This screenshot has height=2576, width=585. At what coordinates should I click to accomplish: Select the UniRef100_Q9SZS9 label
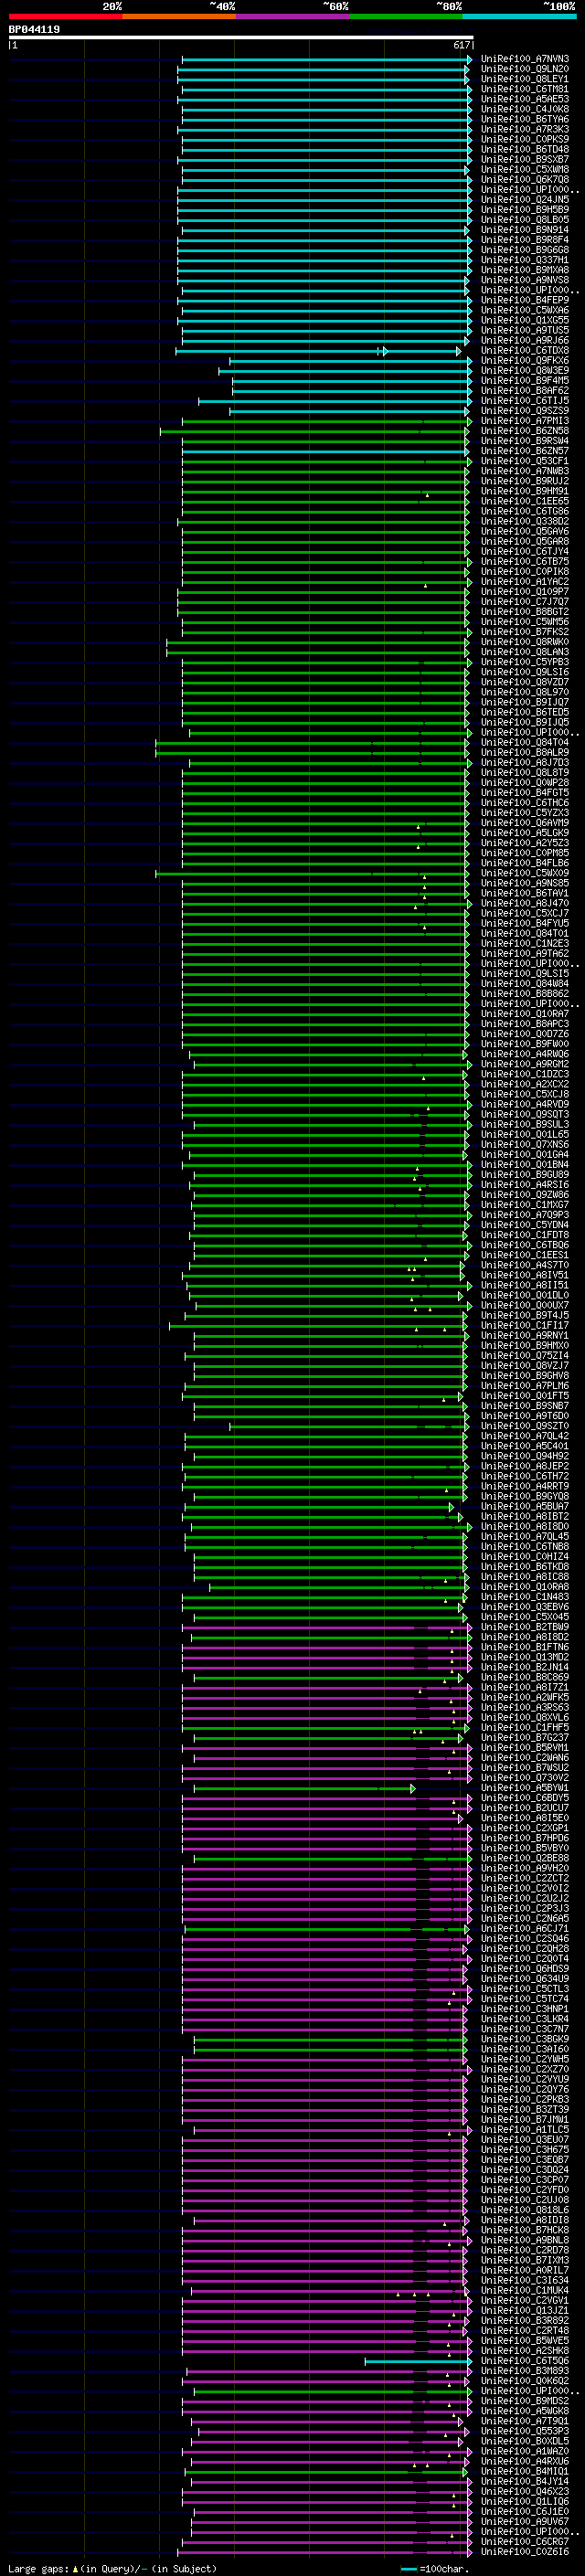524,411
